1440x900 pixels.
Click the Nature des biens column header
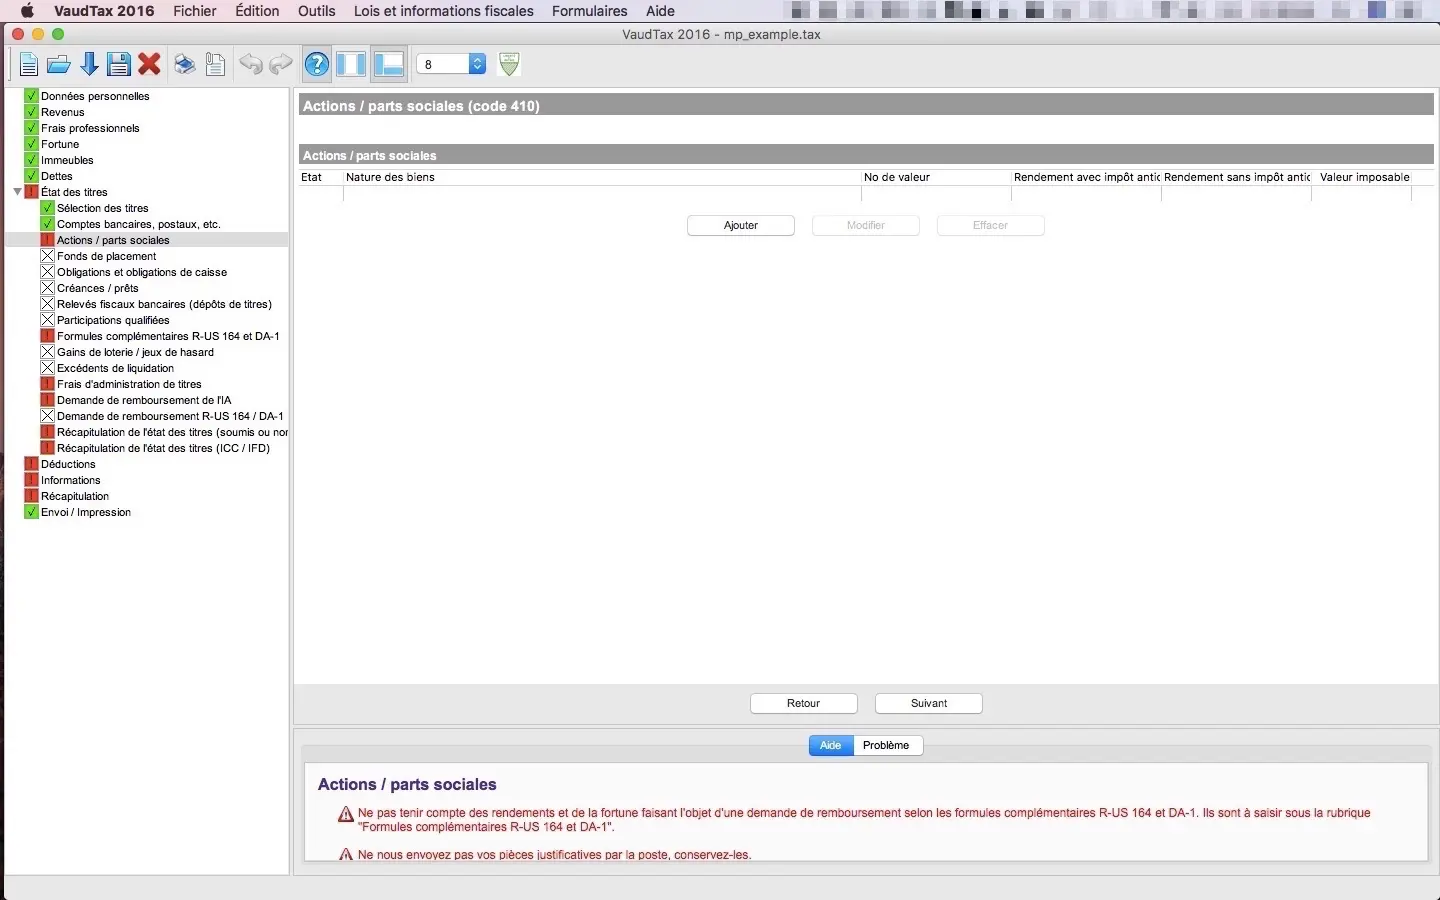point(602,177)
